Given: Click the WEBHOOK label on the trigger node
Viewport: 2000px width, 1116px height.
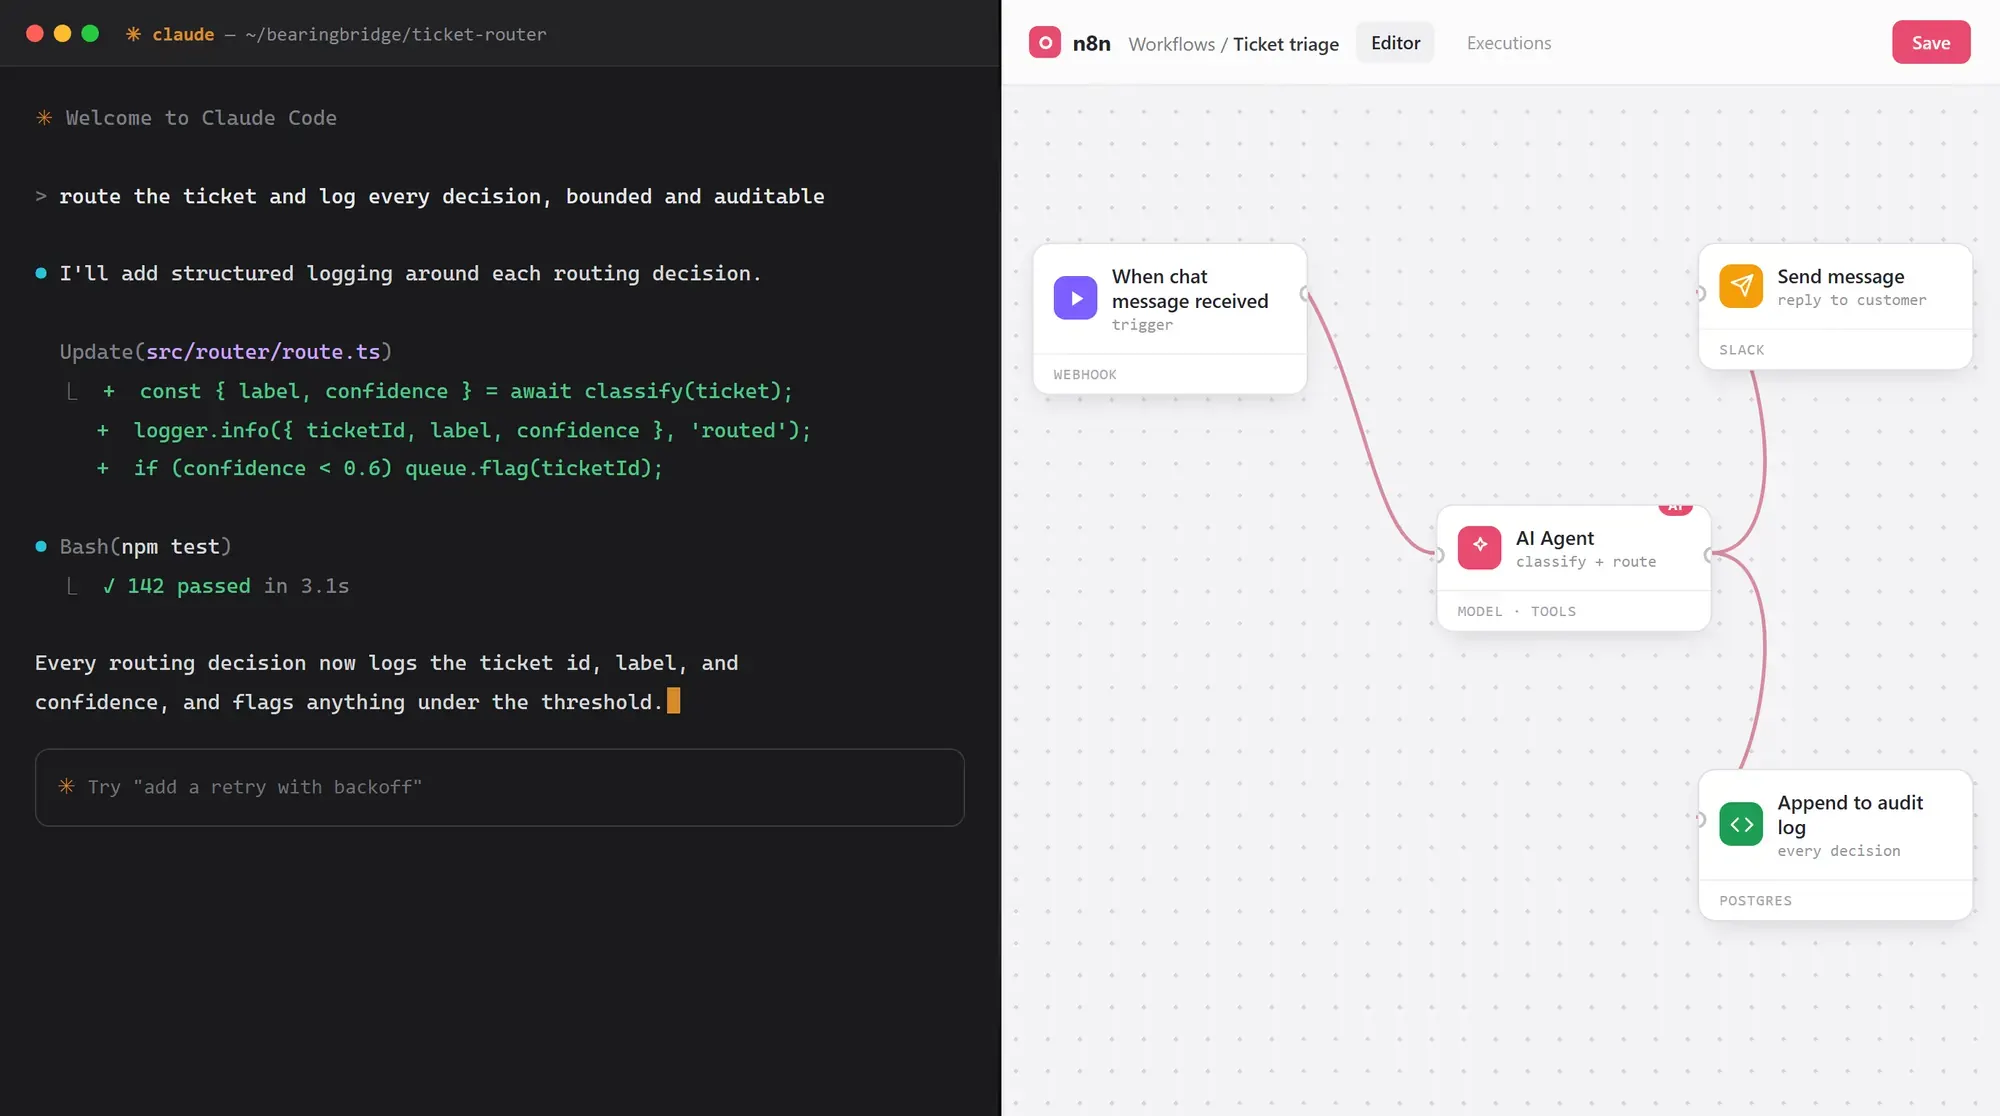Looking at the screenshot, I should coord(1084,374).
